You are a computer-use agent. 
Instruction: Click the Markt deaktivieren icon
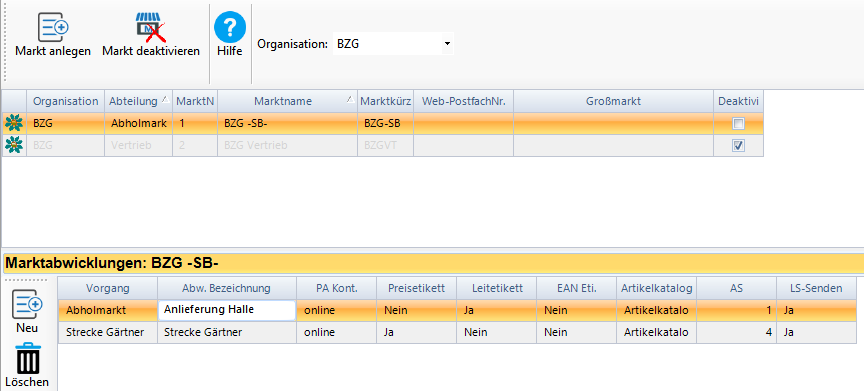150,27
